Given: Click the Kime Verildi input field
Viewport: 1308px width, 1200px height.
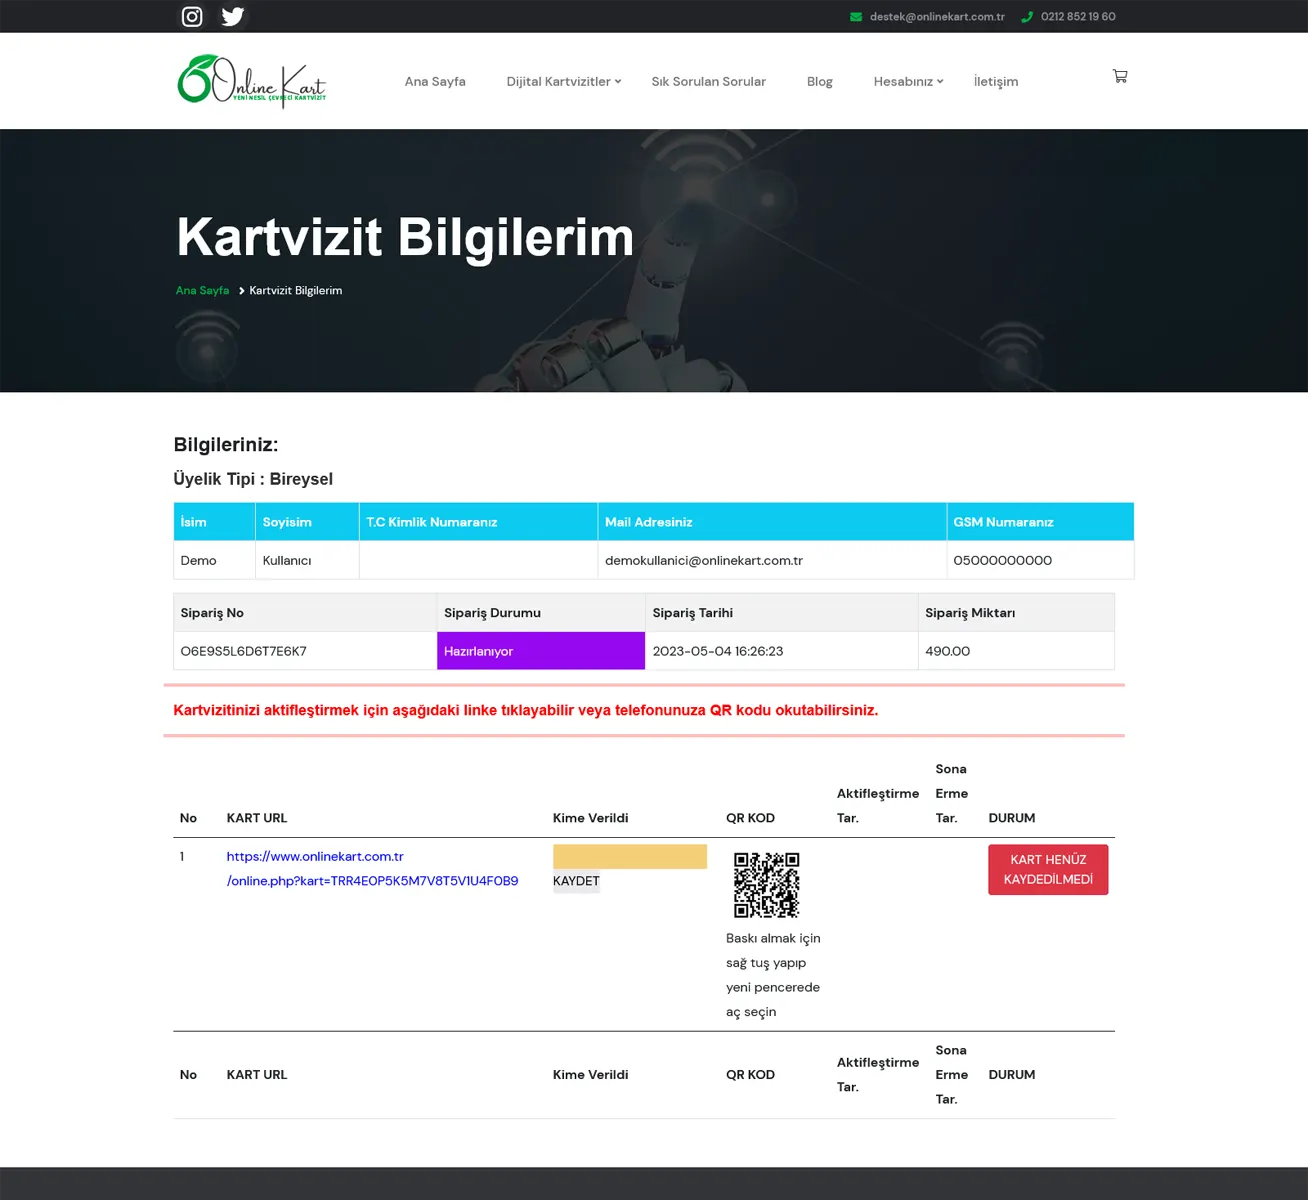Looking at the screenshot, I should pos(630,857).
